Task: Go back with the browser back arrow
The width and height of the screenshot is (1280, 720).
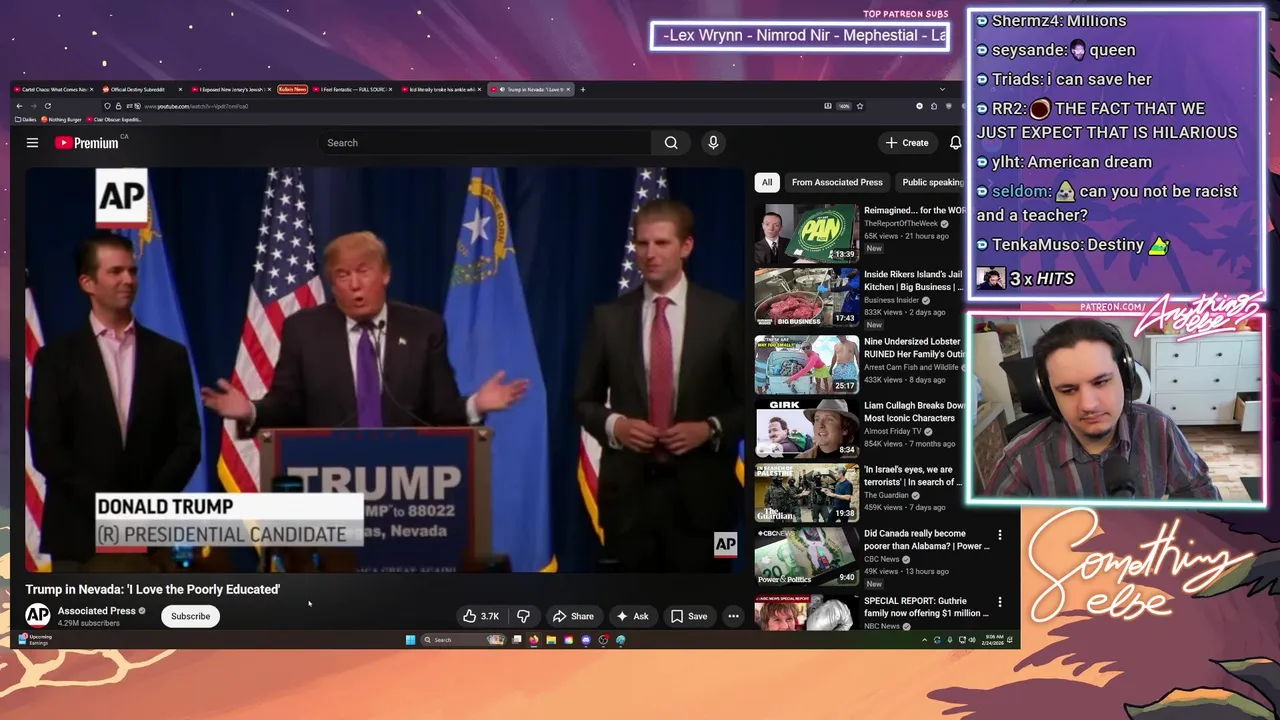Action: [19, 106]
